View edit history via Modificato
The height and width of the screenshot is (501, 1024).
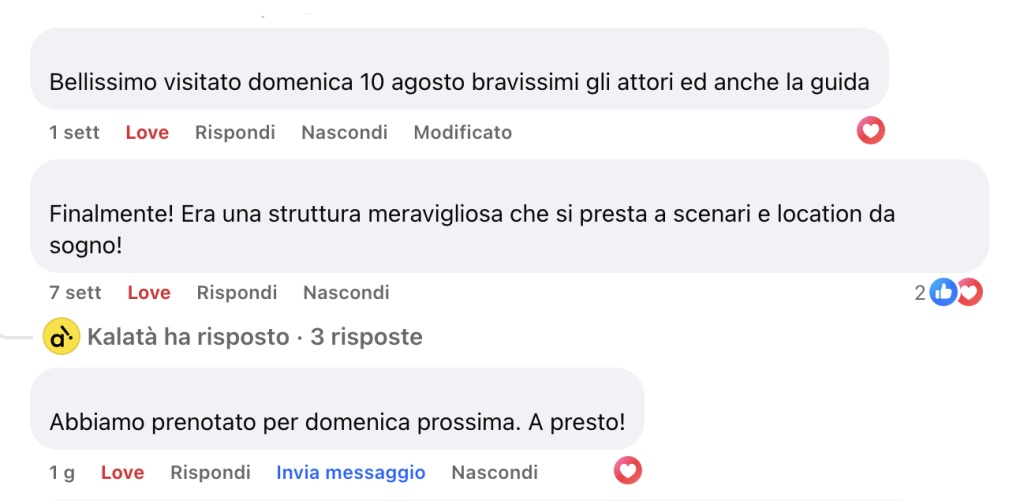coord(462,133)
